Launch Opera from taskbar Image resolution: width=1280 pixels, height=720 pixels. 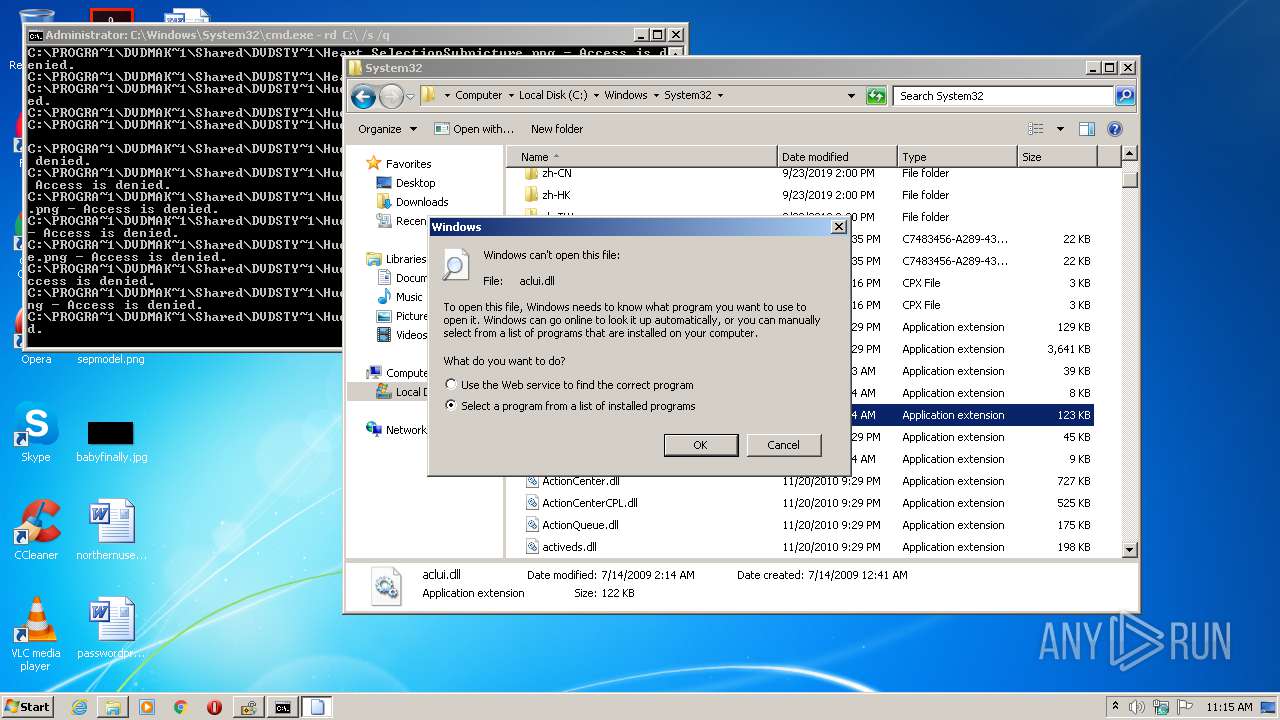pyautogui.click(x=214, y=707)
